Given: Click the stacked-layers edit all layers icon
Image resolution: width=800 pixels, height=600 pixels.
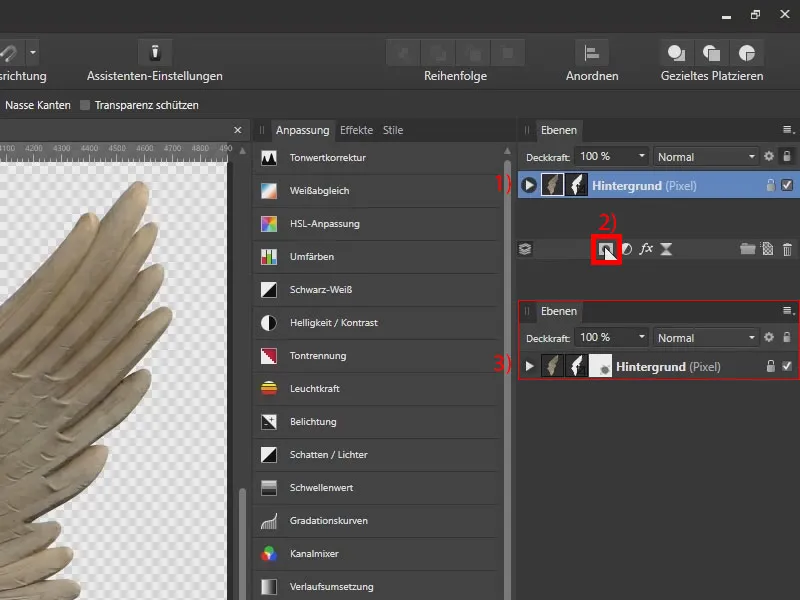Looking at the screenshot, I should 525,249.
